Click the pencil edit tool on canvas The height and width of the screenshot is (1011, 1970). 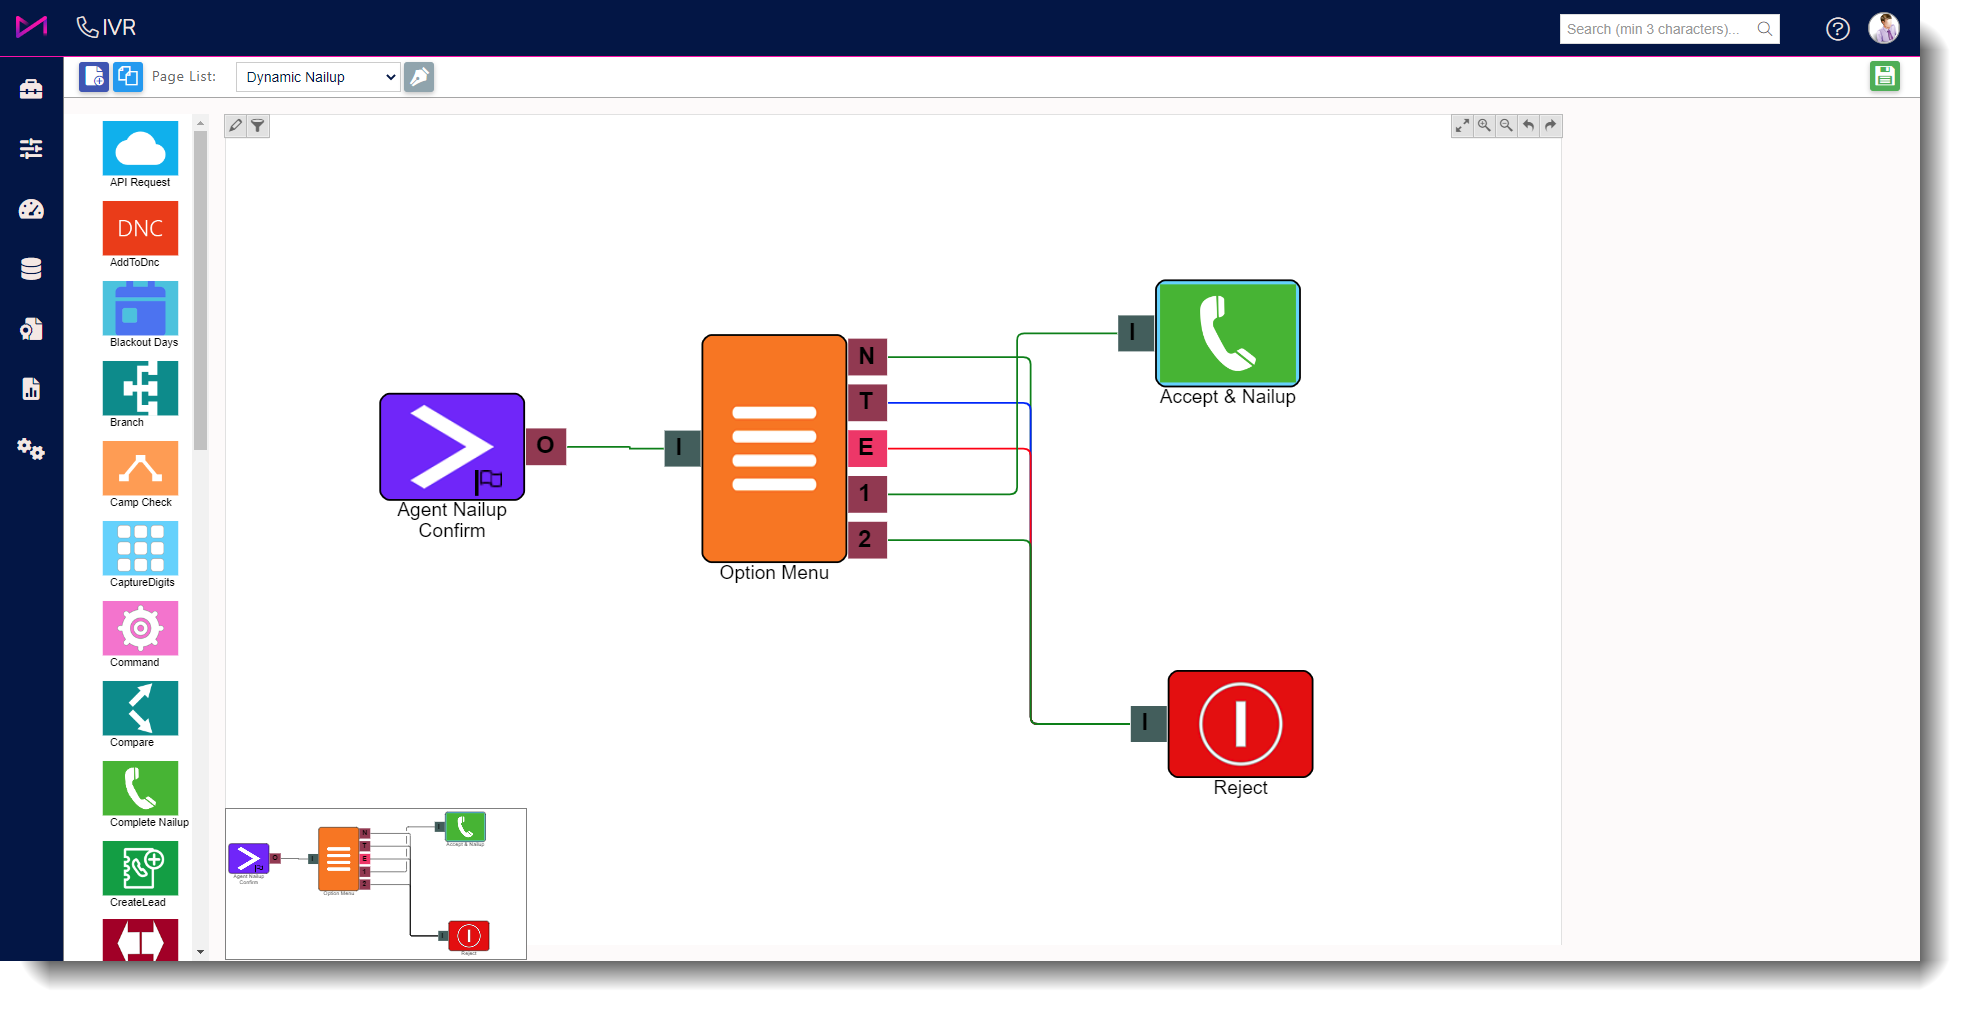(235, 125)
